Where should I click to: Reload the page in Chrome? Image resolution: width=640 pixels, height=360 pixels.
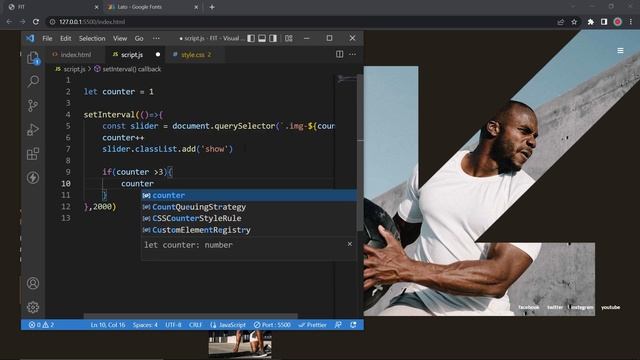[36, 22]
